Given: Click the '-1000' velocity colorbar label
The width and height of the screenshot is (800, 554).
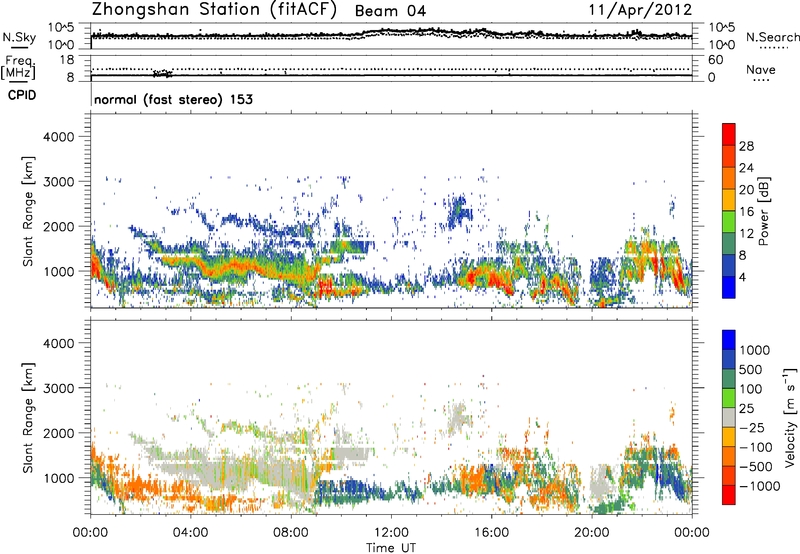Looking at the screenshot, I should (x=760, y=486).
